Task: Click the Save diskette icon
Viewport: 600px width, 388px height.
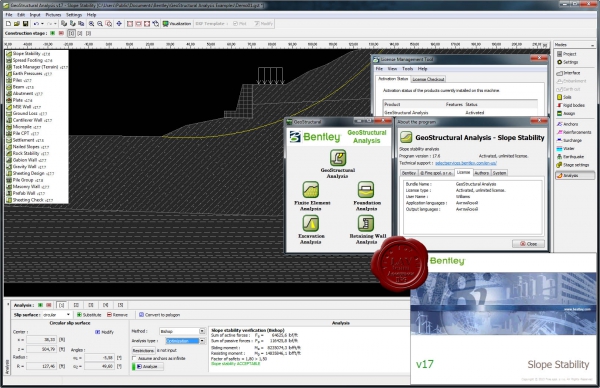Action: click(25, 24)
